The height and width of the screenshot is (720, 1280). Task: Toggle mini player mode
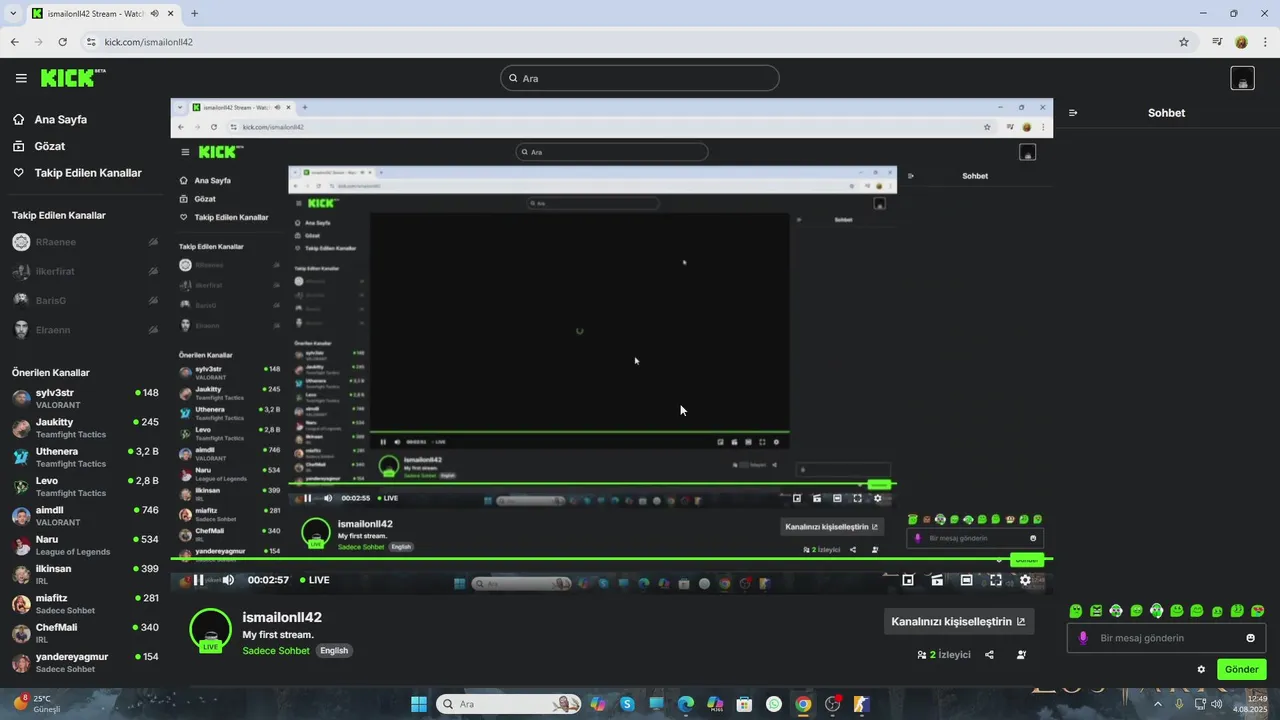tap(908, 580)
